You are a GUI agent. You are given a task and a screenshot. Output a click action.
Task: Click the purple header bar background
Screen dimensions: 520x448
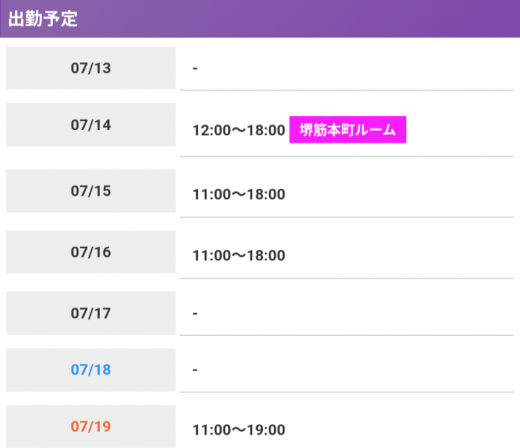click(x=300, y=19)
